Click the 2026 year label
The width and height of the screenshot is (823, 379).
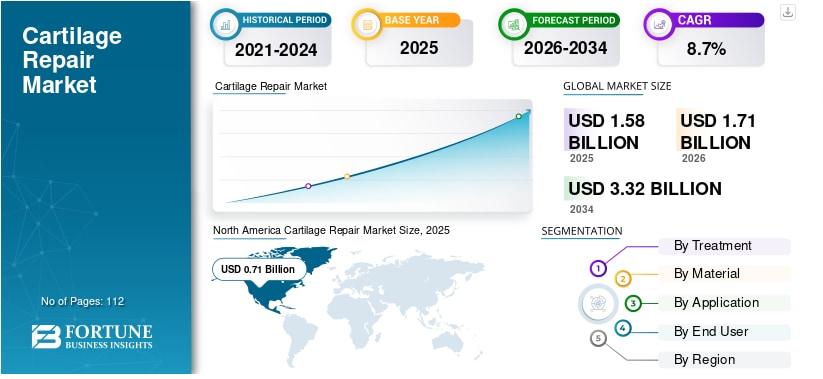pos(693,159)
